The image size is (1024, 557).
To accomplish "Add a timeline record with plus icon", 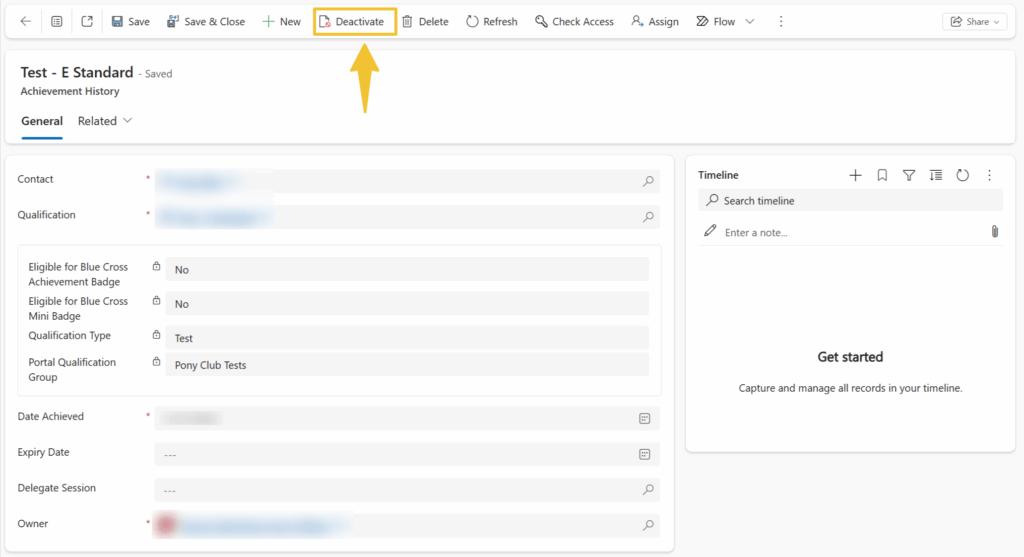I will [855, 175].
